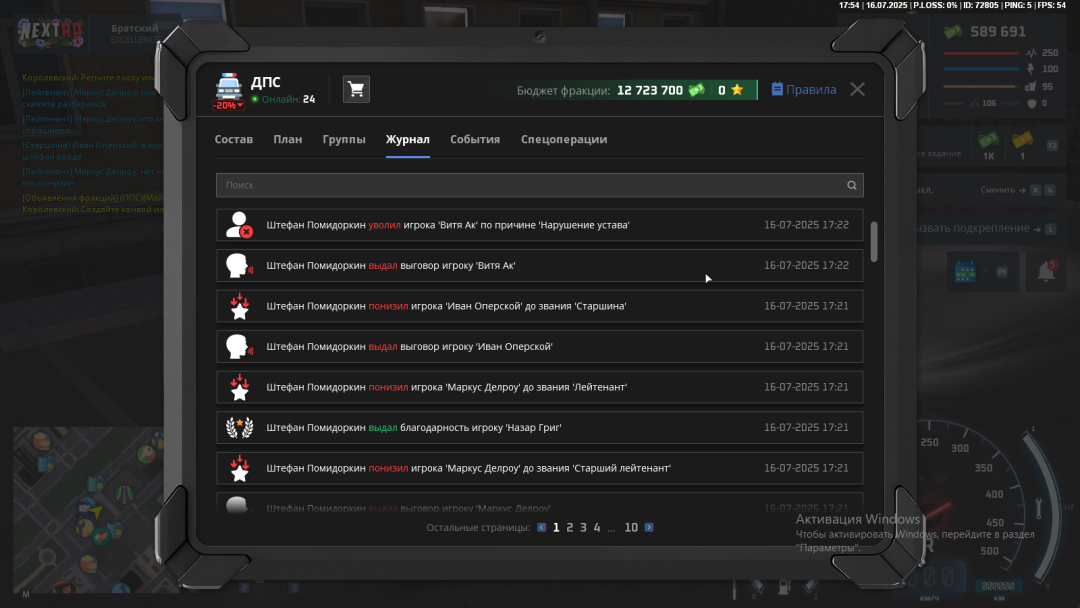Click the log entry reprimanding 'Витя Ак'
The image size is (1080, 608).
pos(539,265)
